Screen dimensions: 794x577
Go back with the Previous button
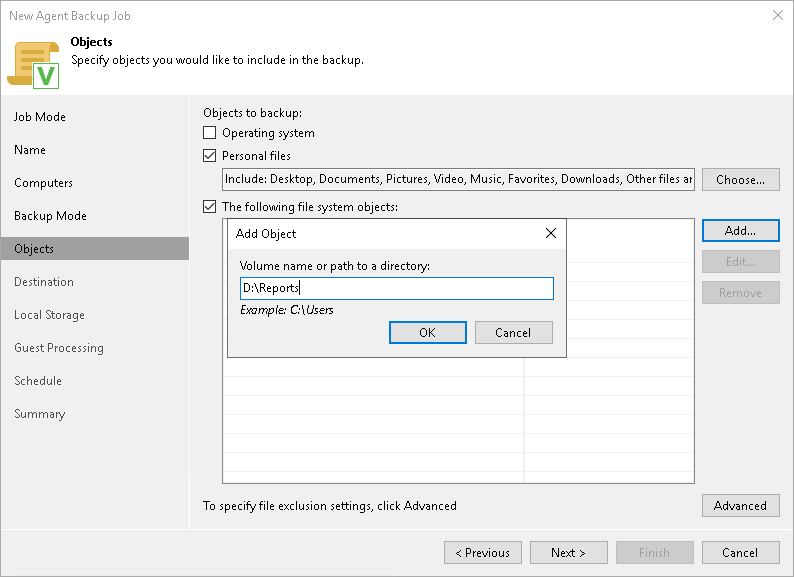(x=483, y=553)
